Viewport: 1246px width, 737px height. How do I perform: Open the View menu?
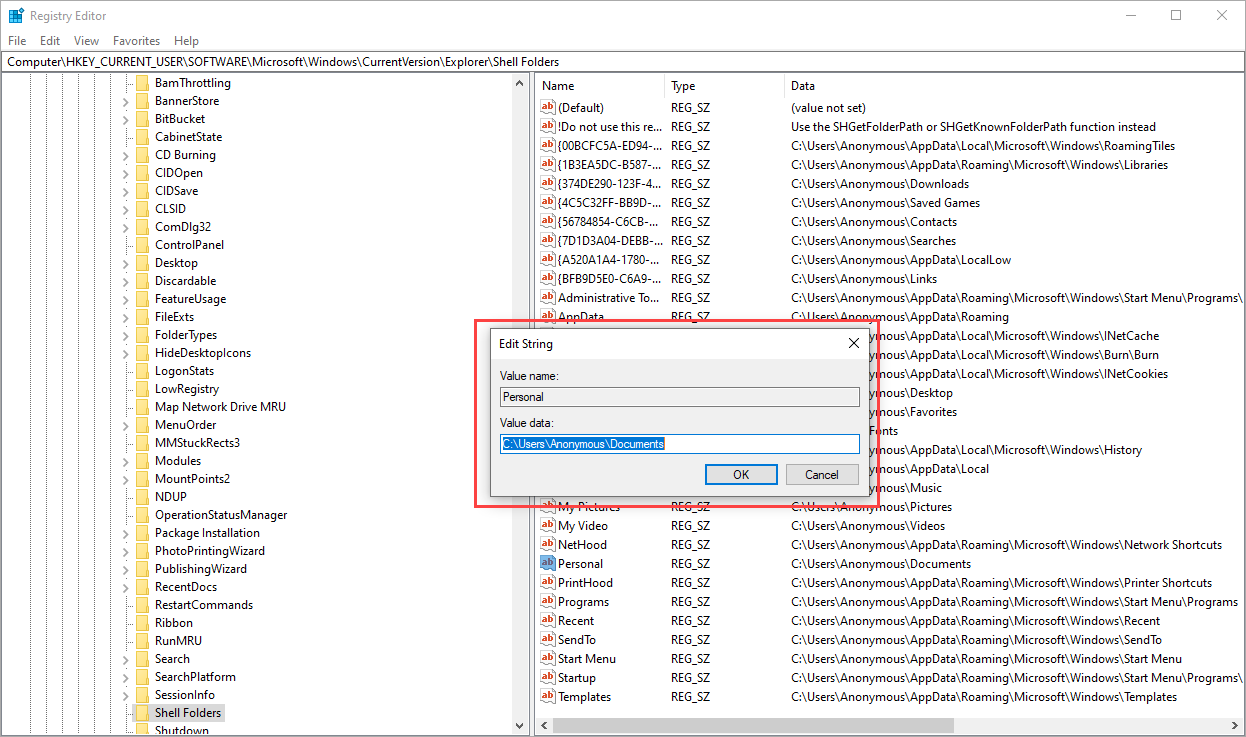(x=87, y=41)
